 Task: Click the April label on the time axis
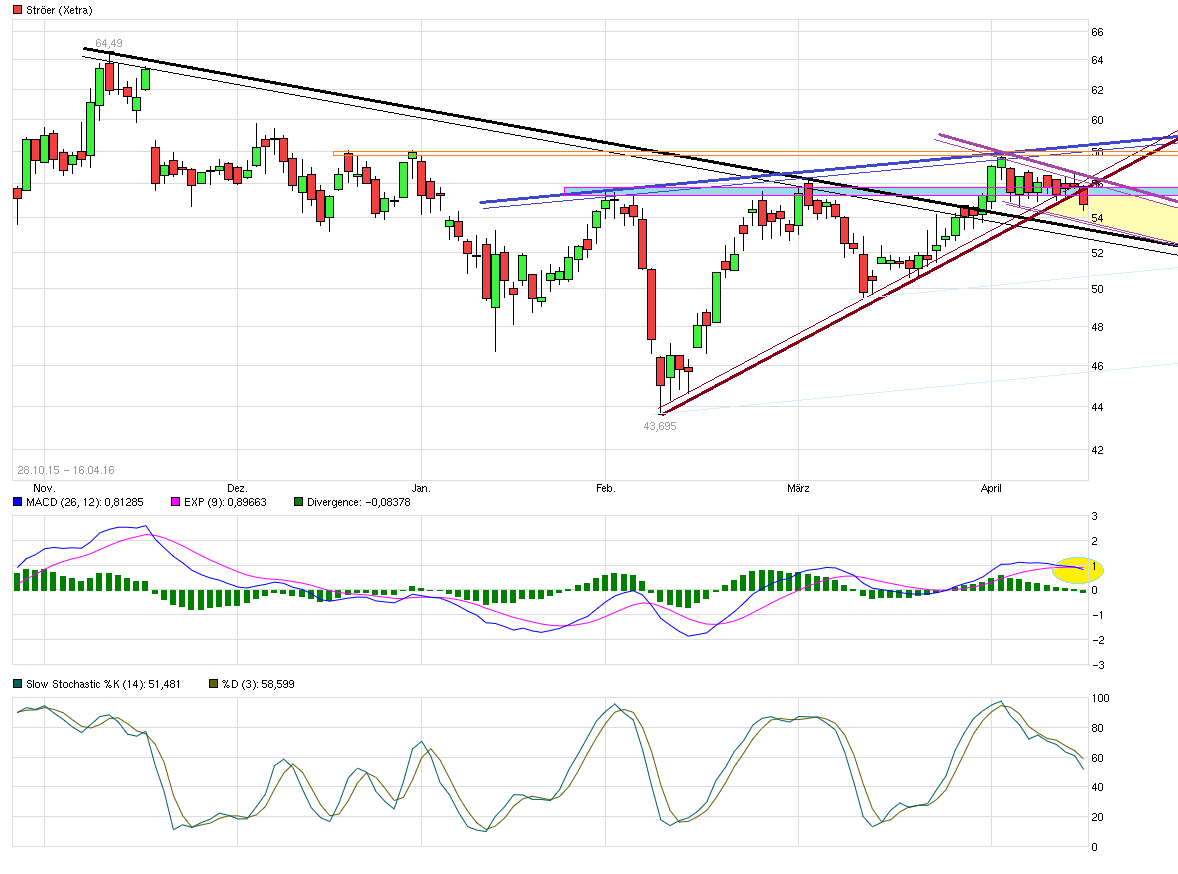[x=992, y=489]
